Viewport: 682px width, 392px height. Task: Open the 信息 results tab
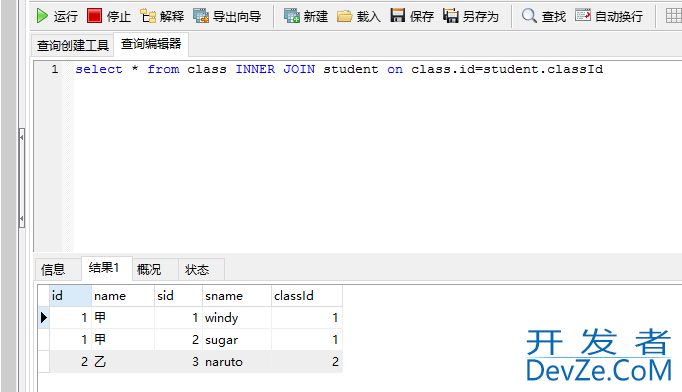pos(58,269)
